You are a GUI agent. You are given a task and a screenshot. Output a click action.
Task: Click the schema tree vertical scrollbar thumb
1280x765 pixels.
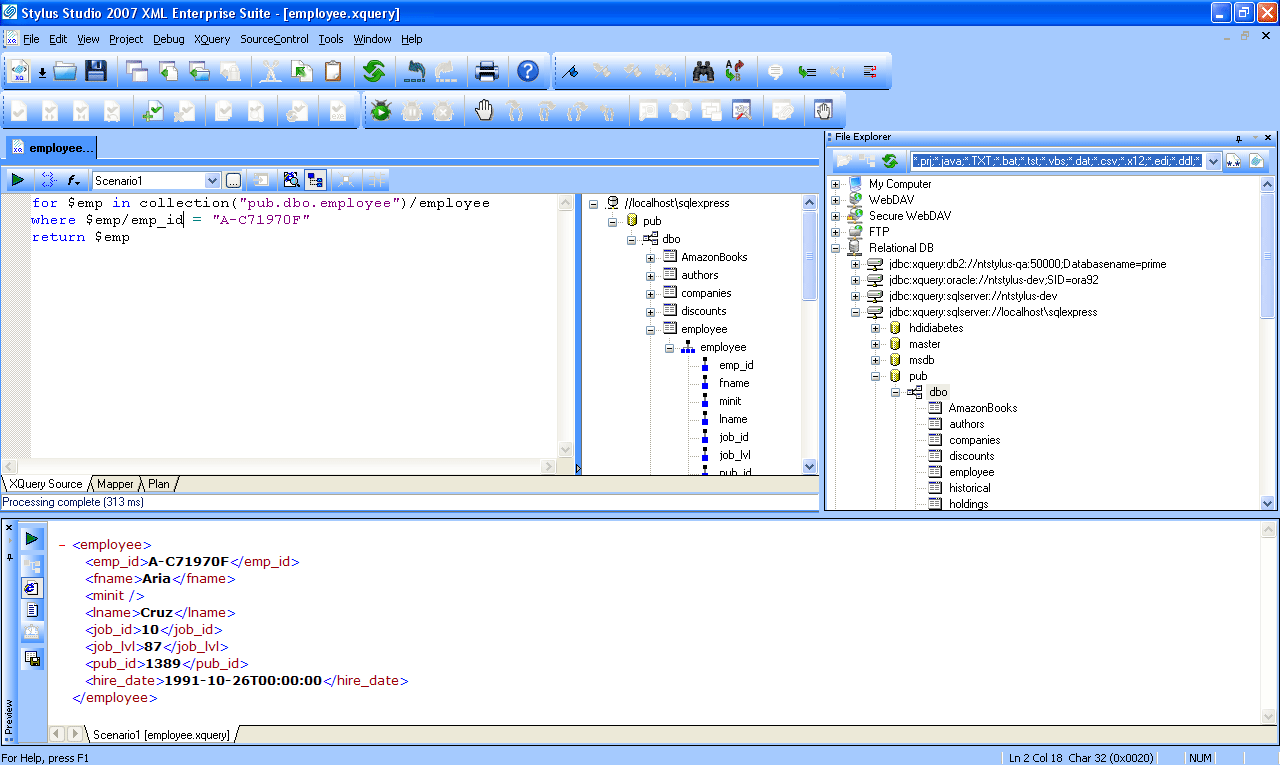click(810, 255)
